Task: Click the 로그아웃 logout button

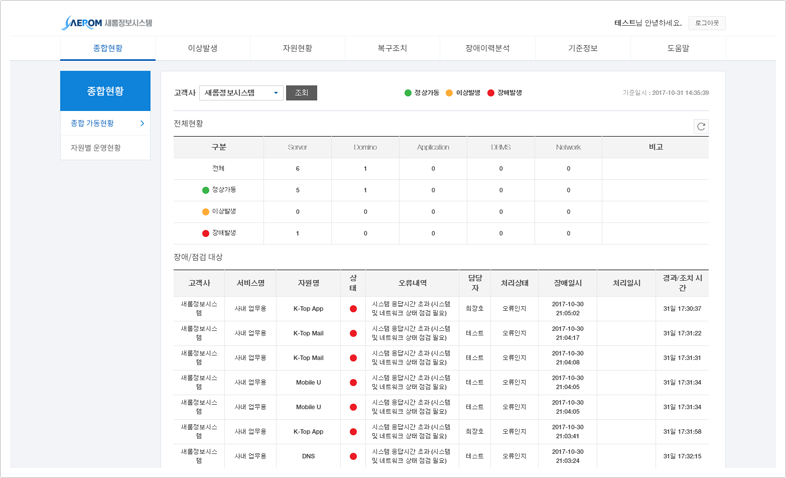Action: tap(707, 22)
